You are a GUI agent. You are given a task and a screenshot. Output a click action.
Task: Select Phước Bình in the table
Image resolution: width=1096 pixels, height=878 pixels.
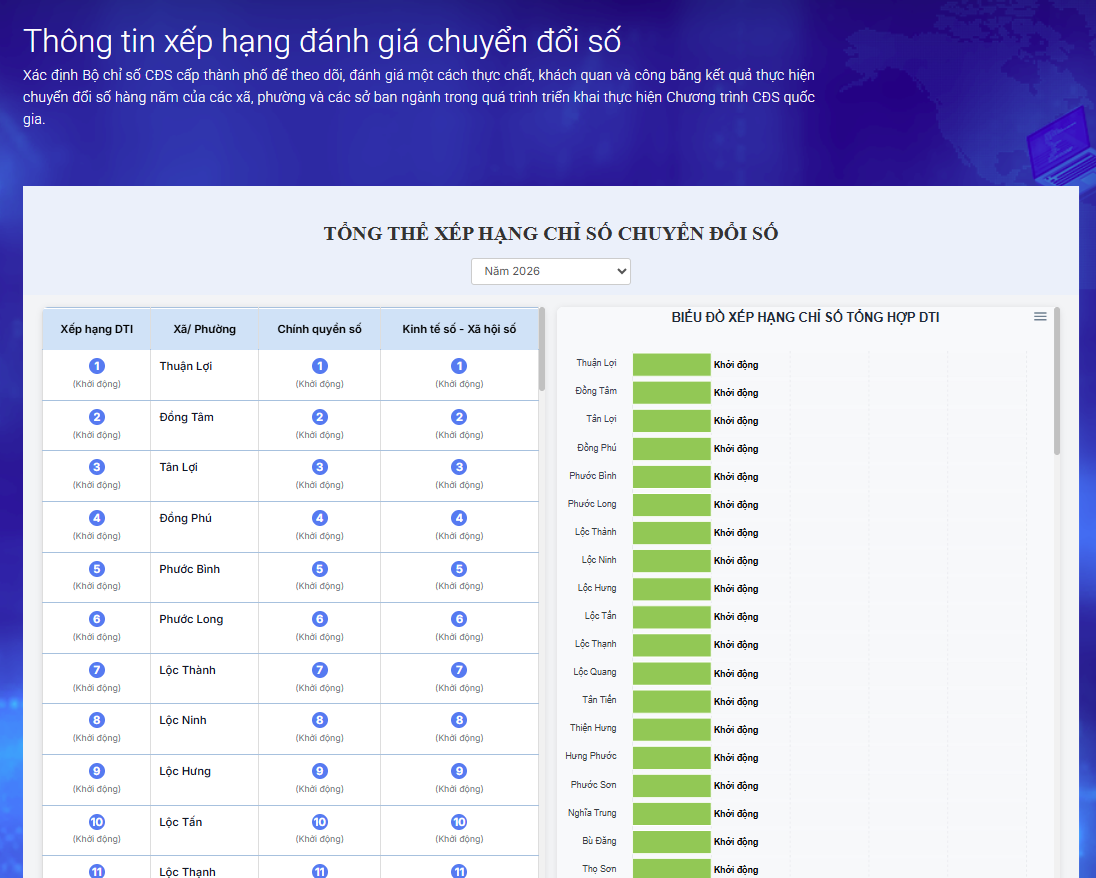[x=189, y=569]
